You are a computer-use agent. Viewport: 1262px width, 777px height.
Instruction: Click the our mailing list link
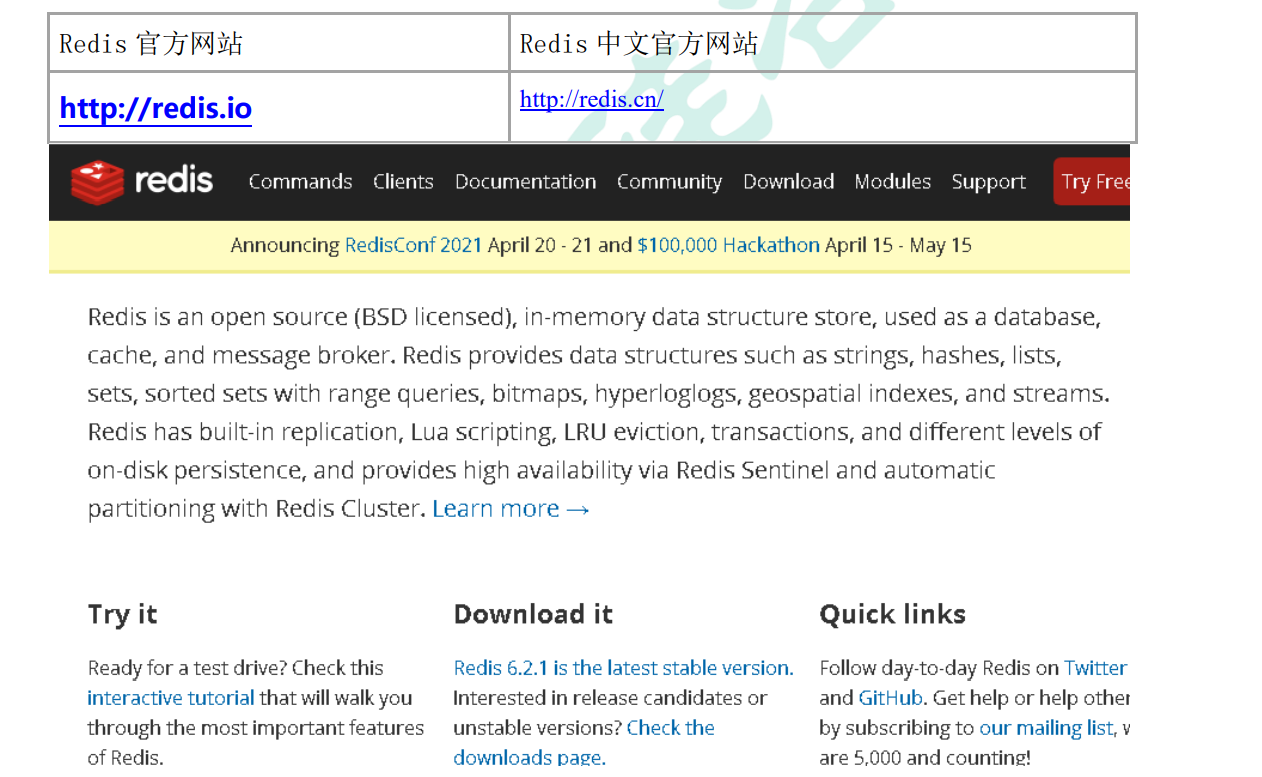(1047, 728)
